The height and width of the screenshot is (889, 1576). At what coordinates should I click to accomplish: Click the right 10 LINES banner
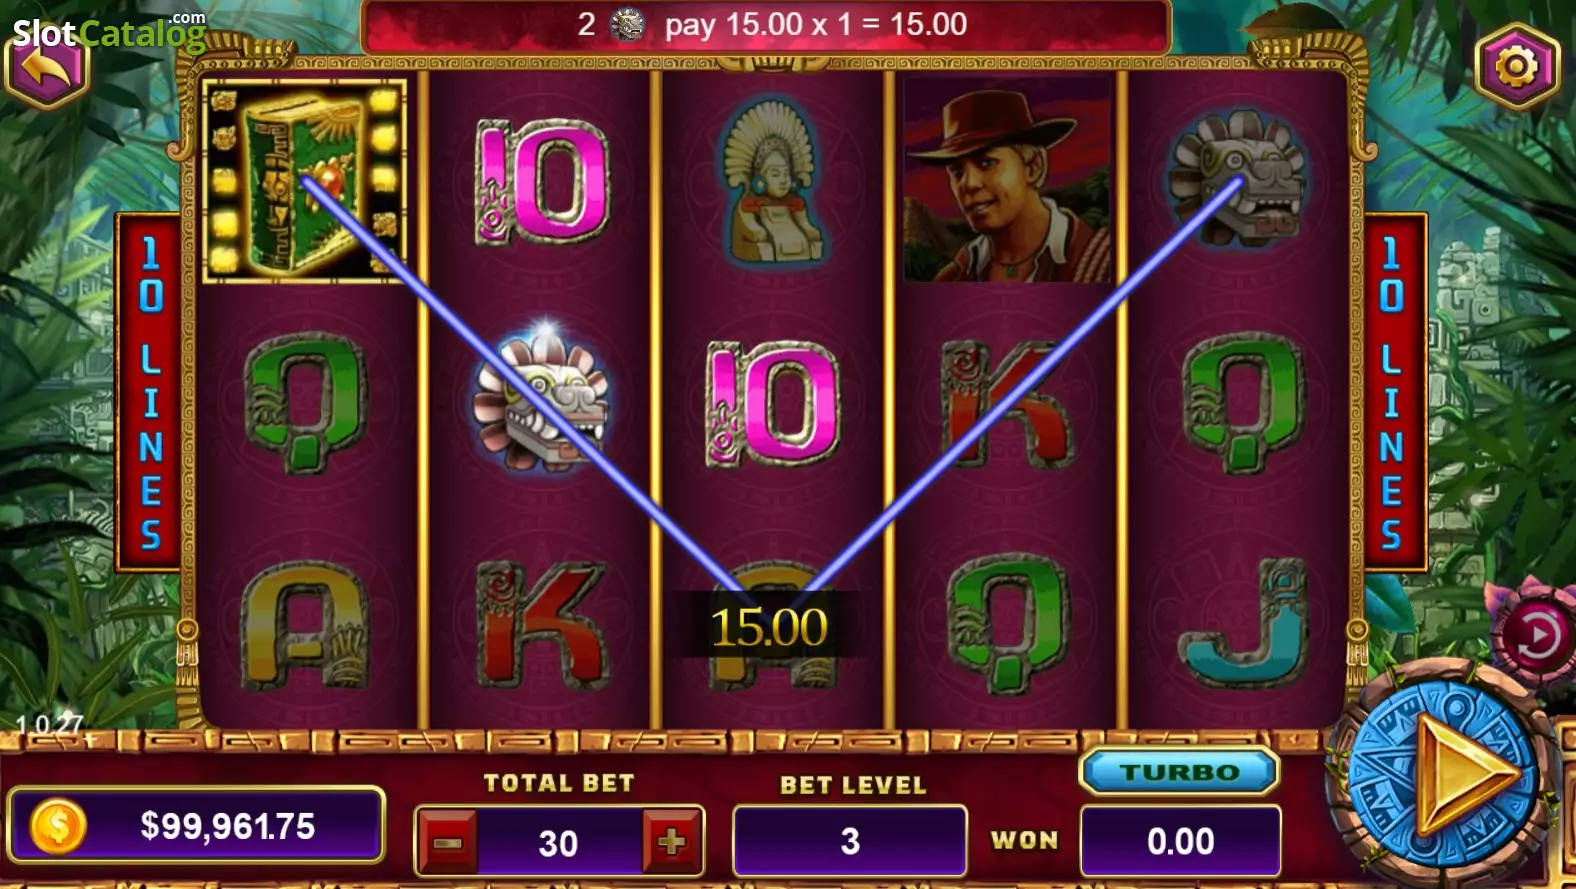coord(1392,392)
